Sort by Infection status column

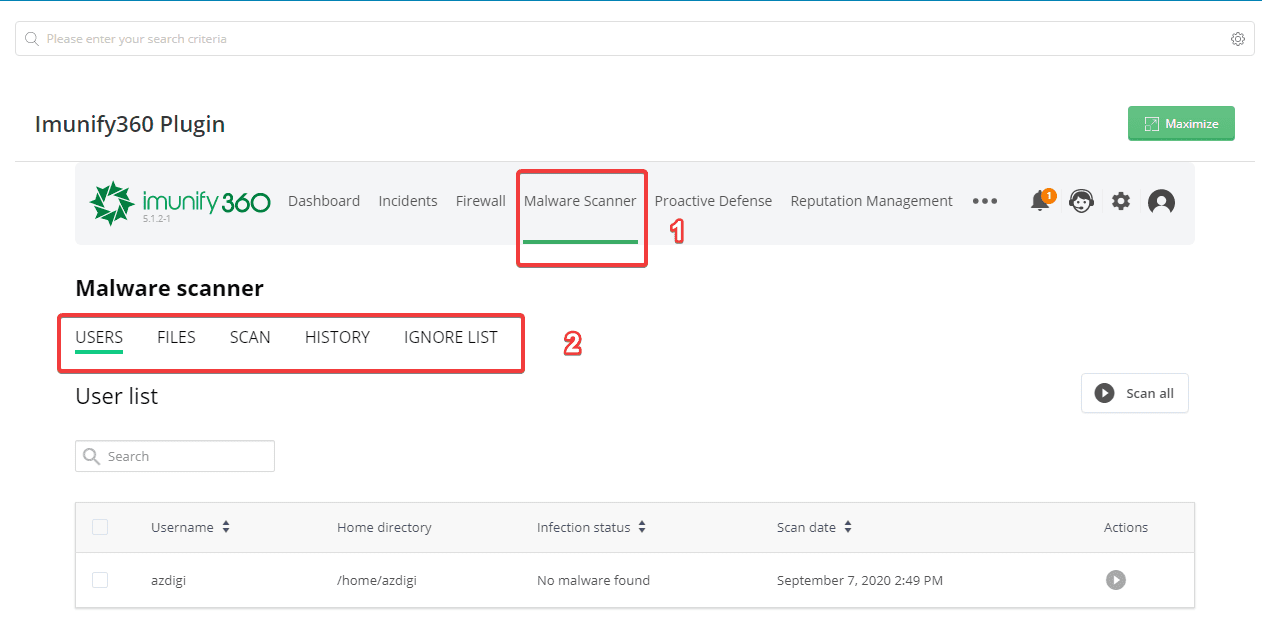[x=642, y=527]
